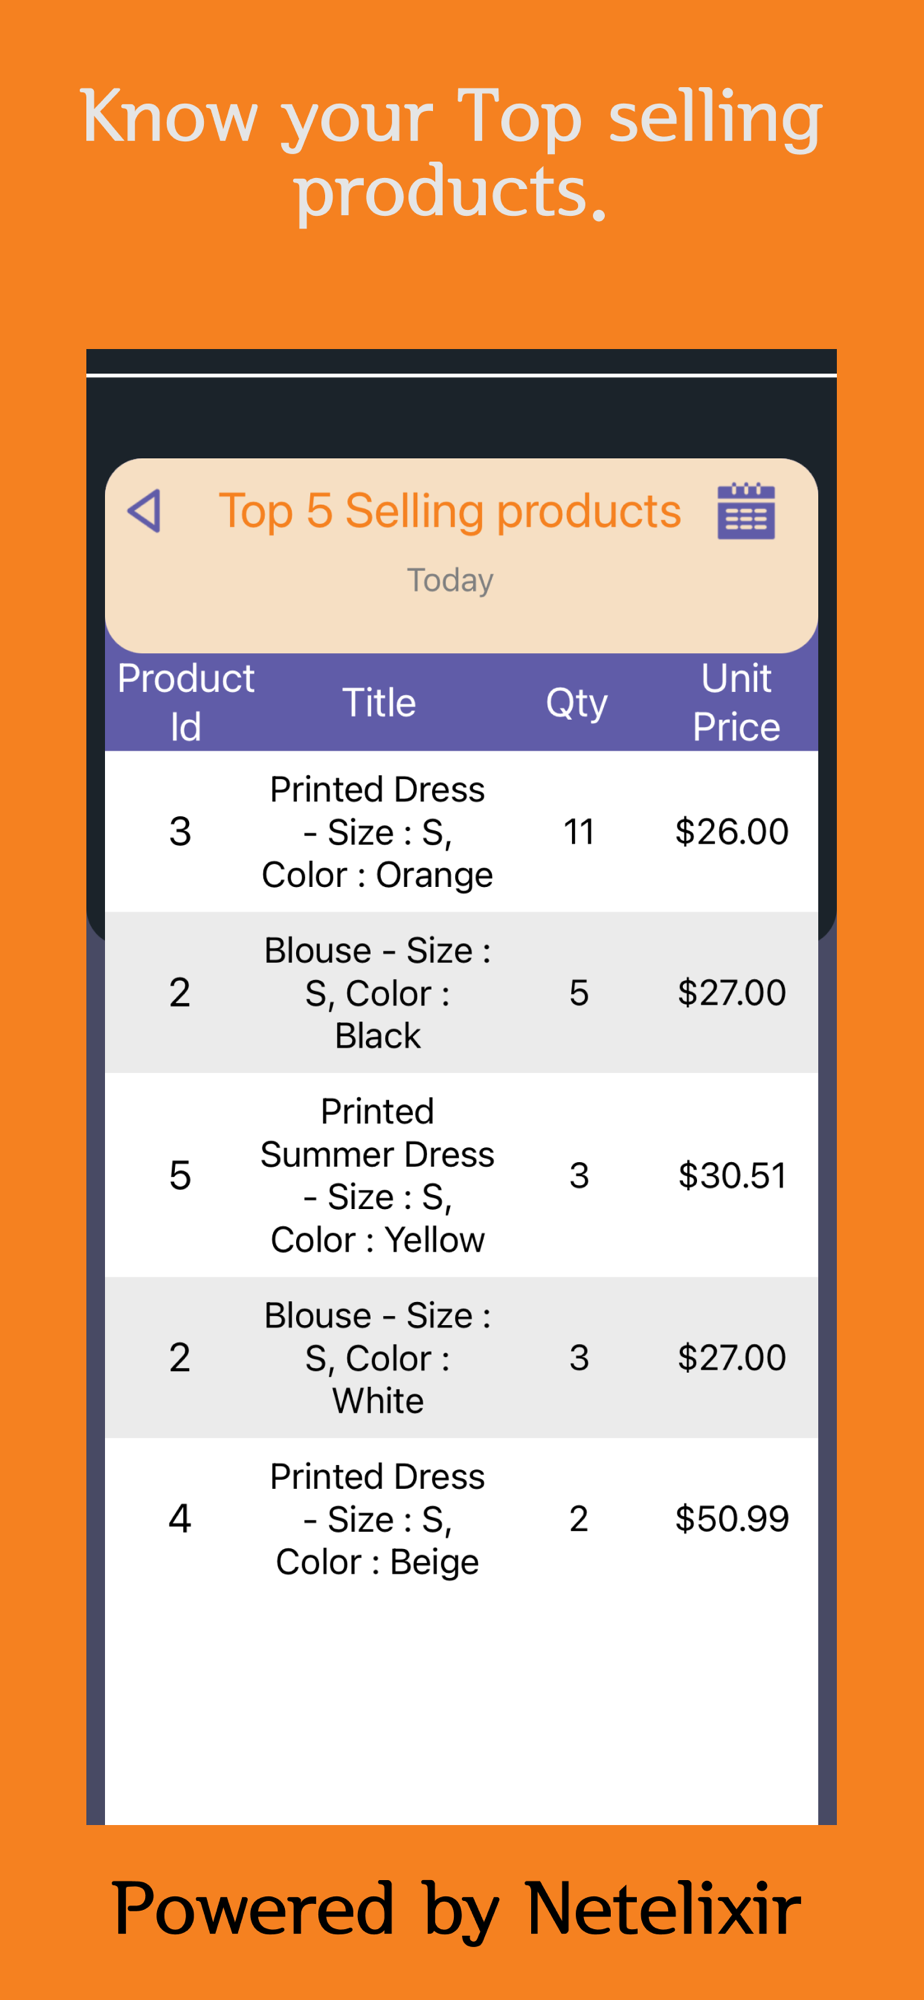The image size is (924, 2000).
Task: Tap the Unit Price column header
Action: 736,702
